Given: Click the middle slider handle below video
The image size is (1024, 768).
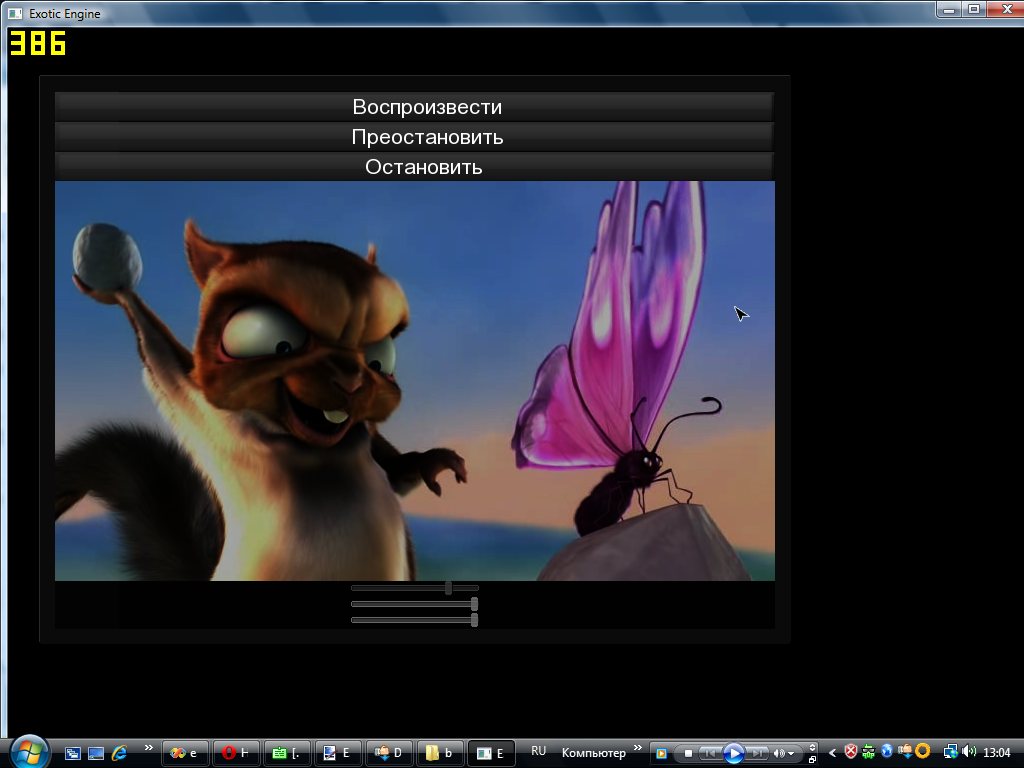Looking at the screenshot, I should point(474,604).
